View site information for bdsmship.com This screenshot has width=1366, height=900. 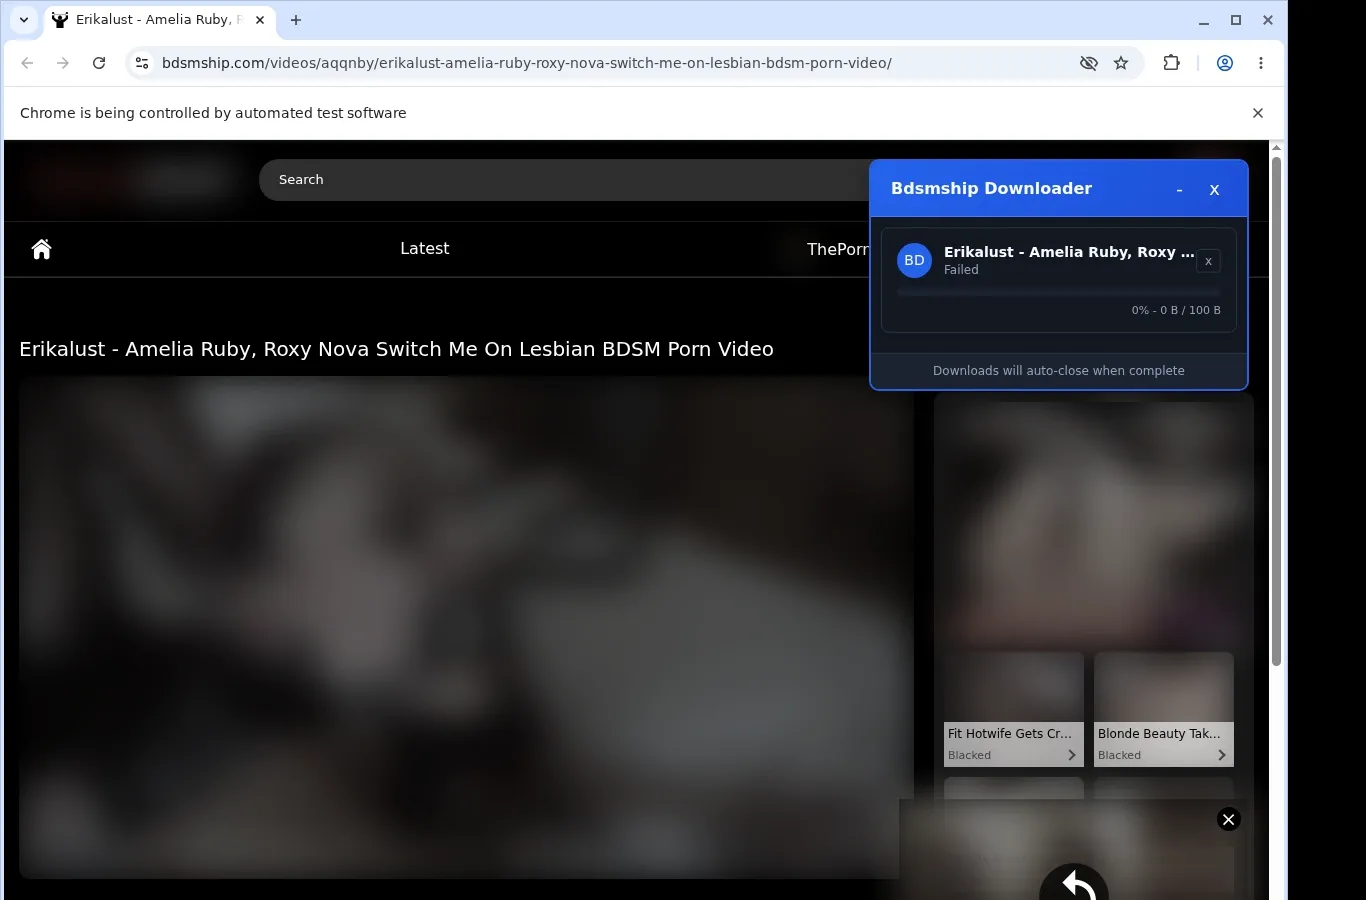[142, 63]
